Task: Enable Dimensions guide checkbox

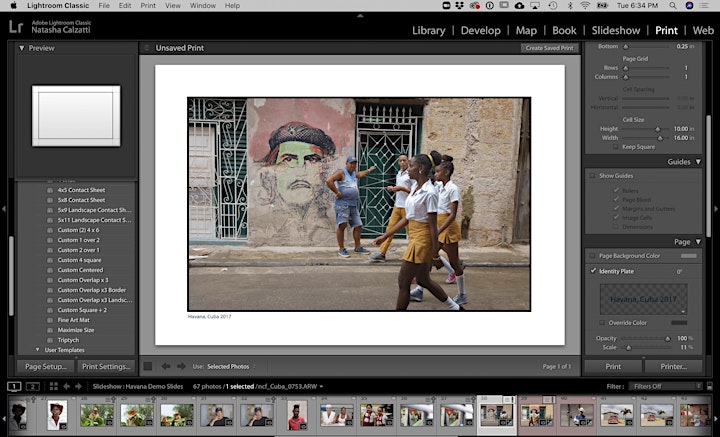Action: pyautogui.click(x=616, y=227)
